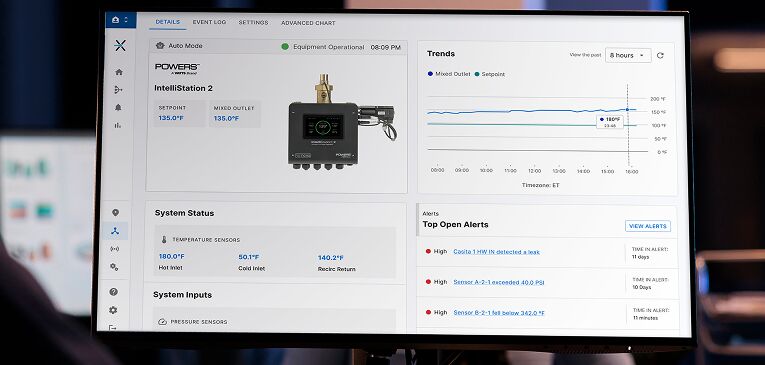
Task: Open the Advanced Chart tab
Action: (x=308, y=23)
